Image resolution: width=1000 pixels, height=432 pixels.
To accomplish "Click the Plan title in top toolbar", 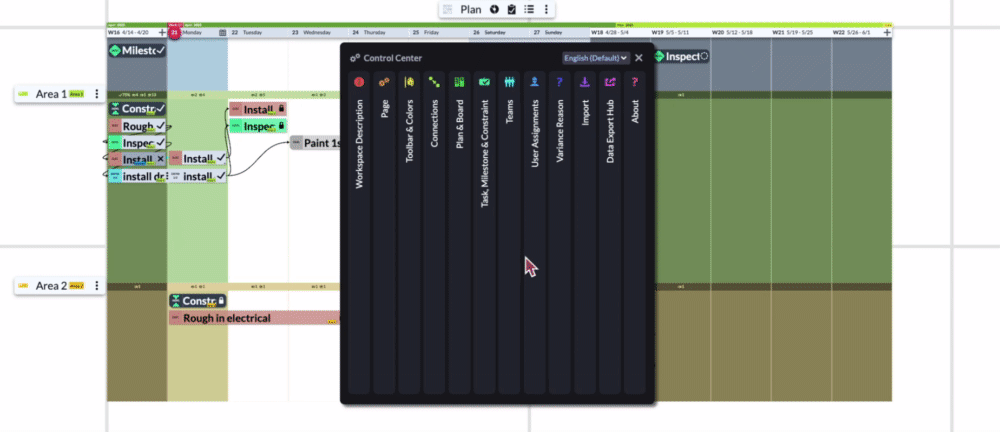I will click(x=471, y=10).
